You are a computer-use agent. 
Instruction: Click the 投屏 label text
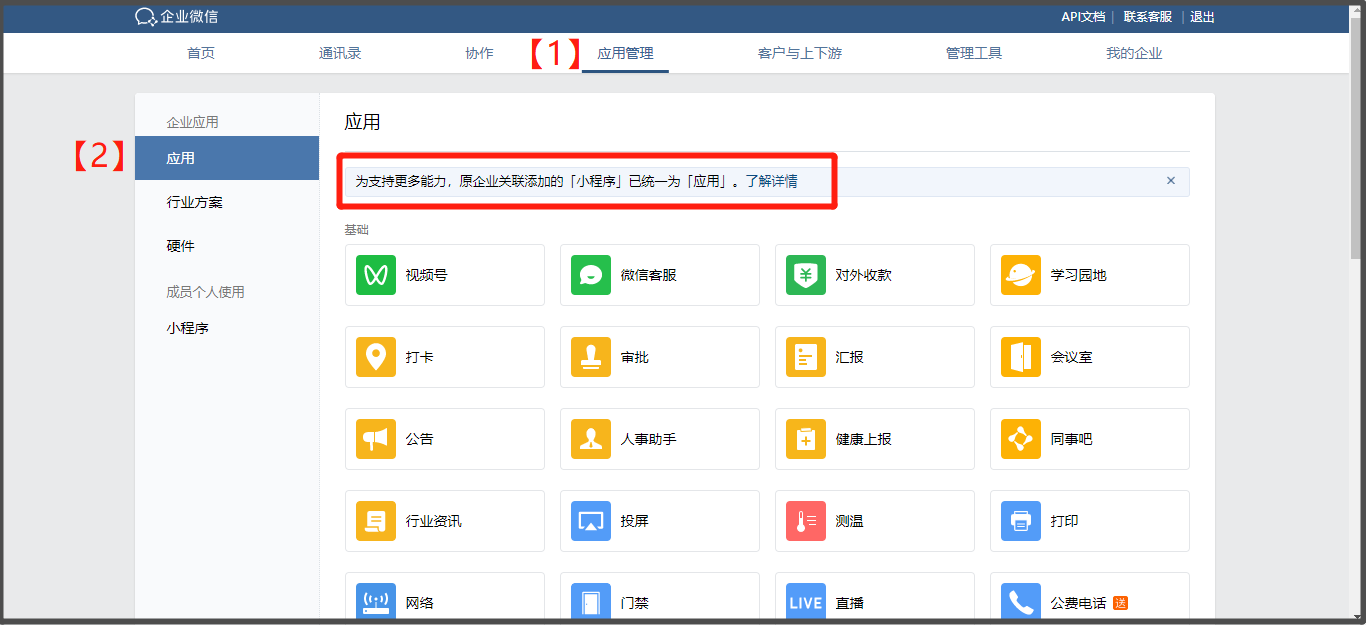(635, 521)
